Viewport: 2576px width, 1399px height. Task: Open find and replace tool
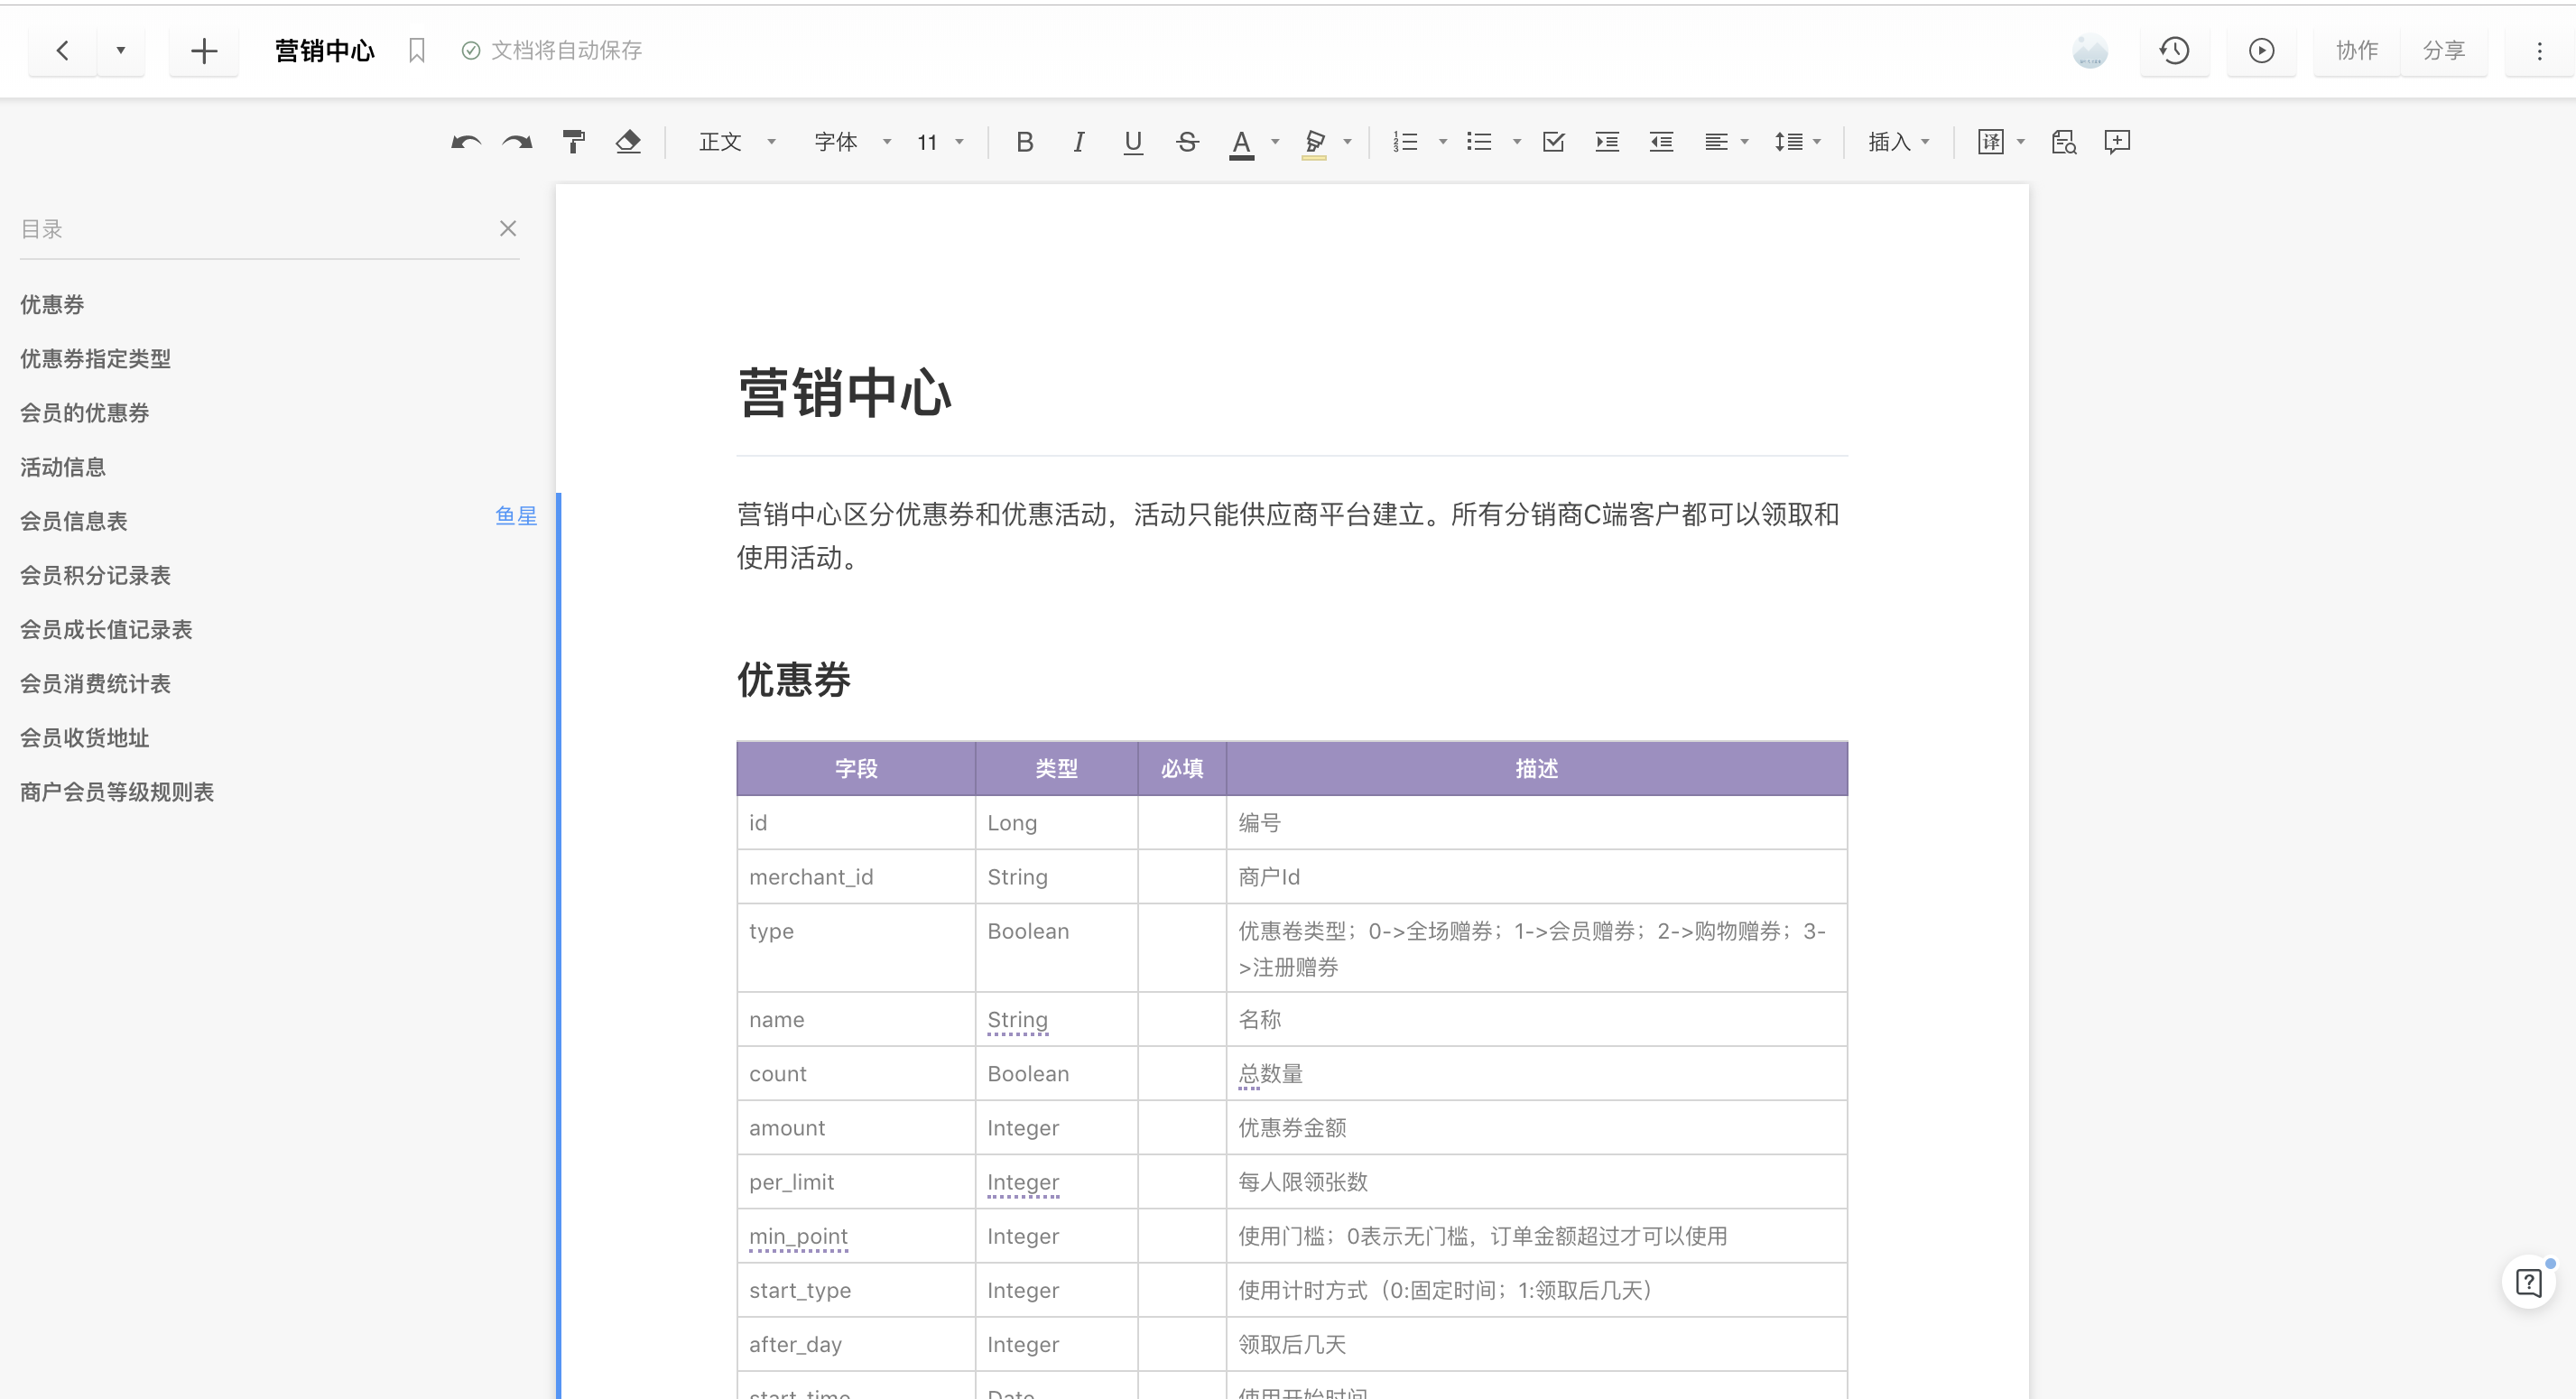pos(2063,142)
